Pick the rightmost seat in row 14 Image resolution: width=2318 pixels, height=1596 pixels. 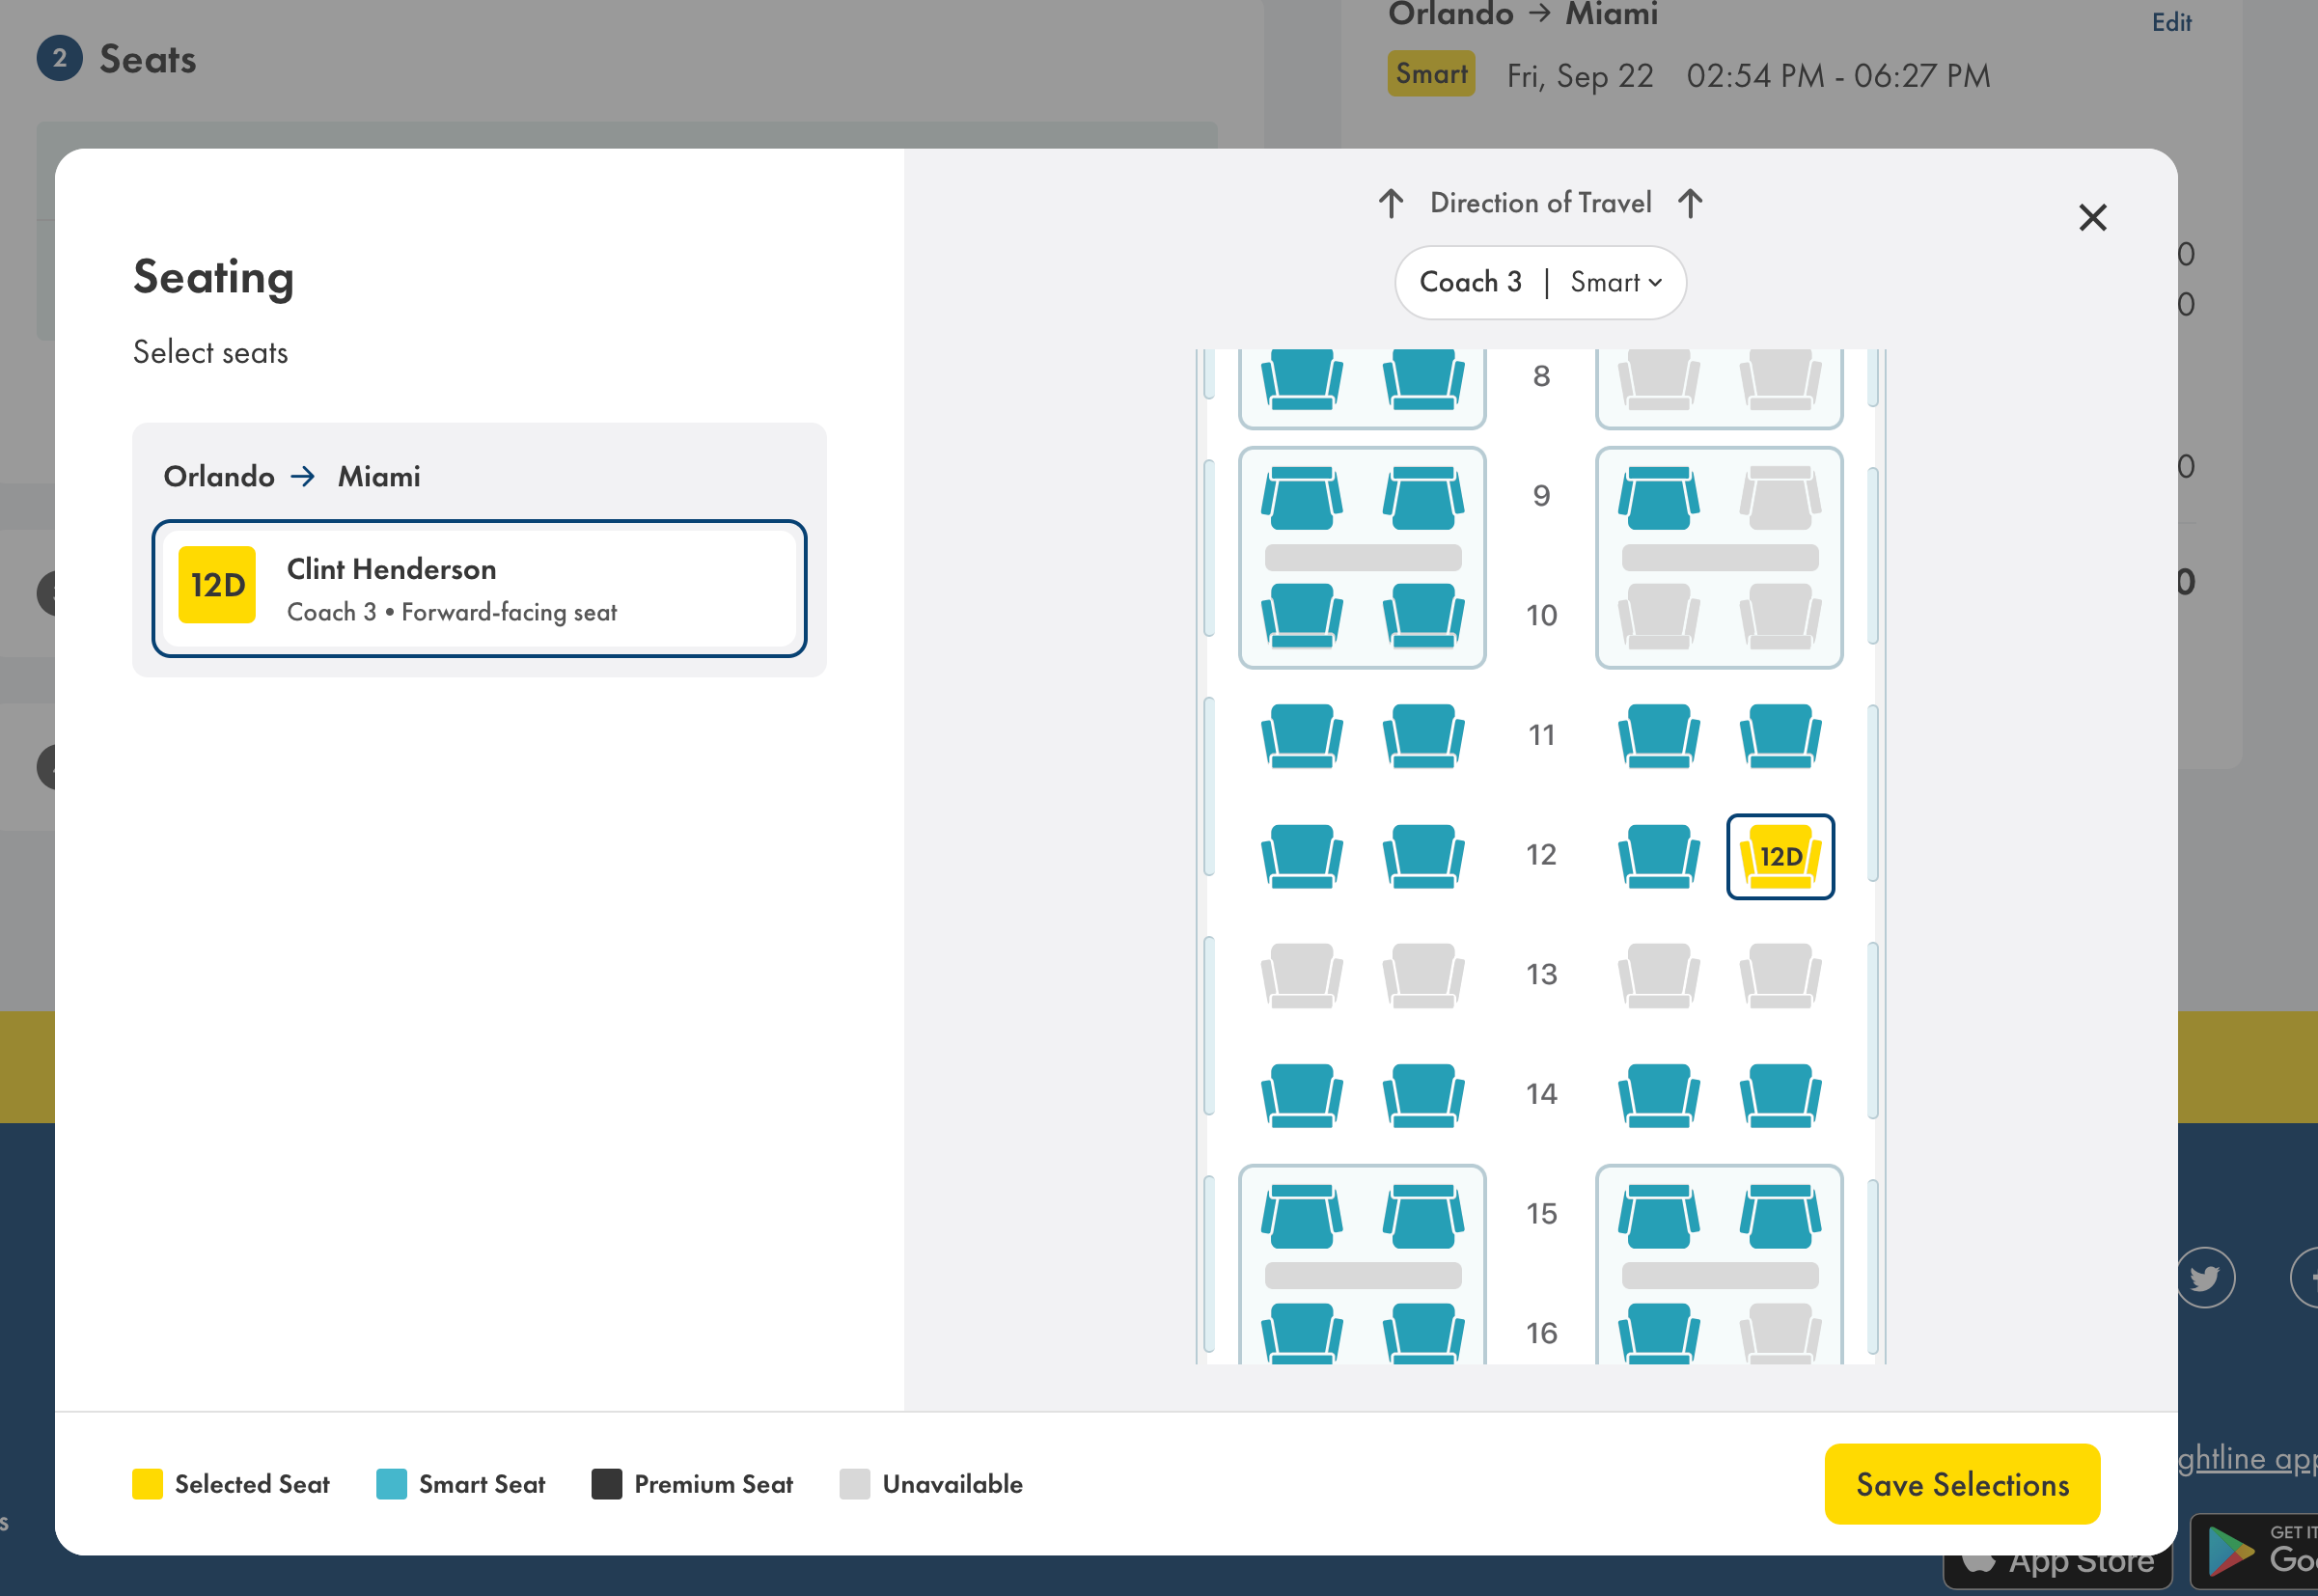[x=1780, y=1094]
